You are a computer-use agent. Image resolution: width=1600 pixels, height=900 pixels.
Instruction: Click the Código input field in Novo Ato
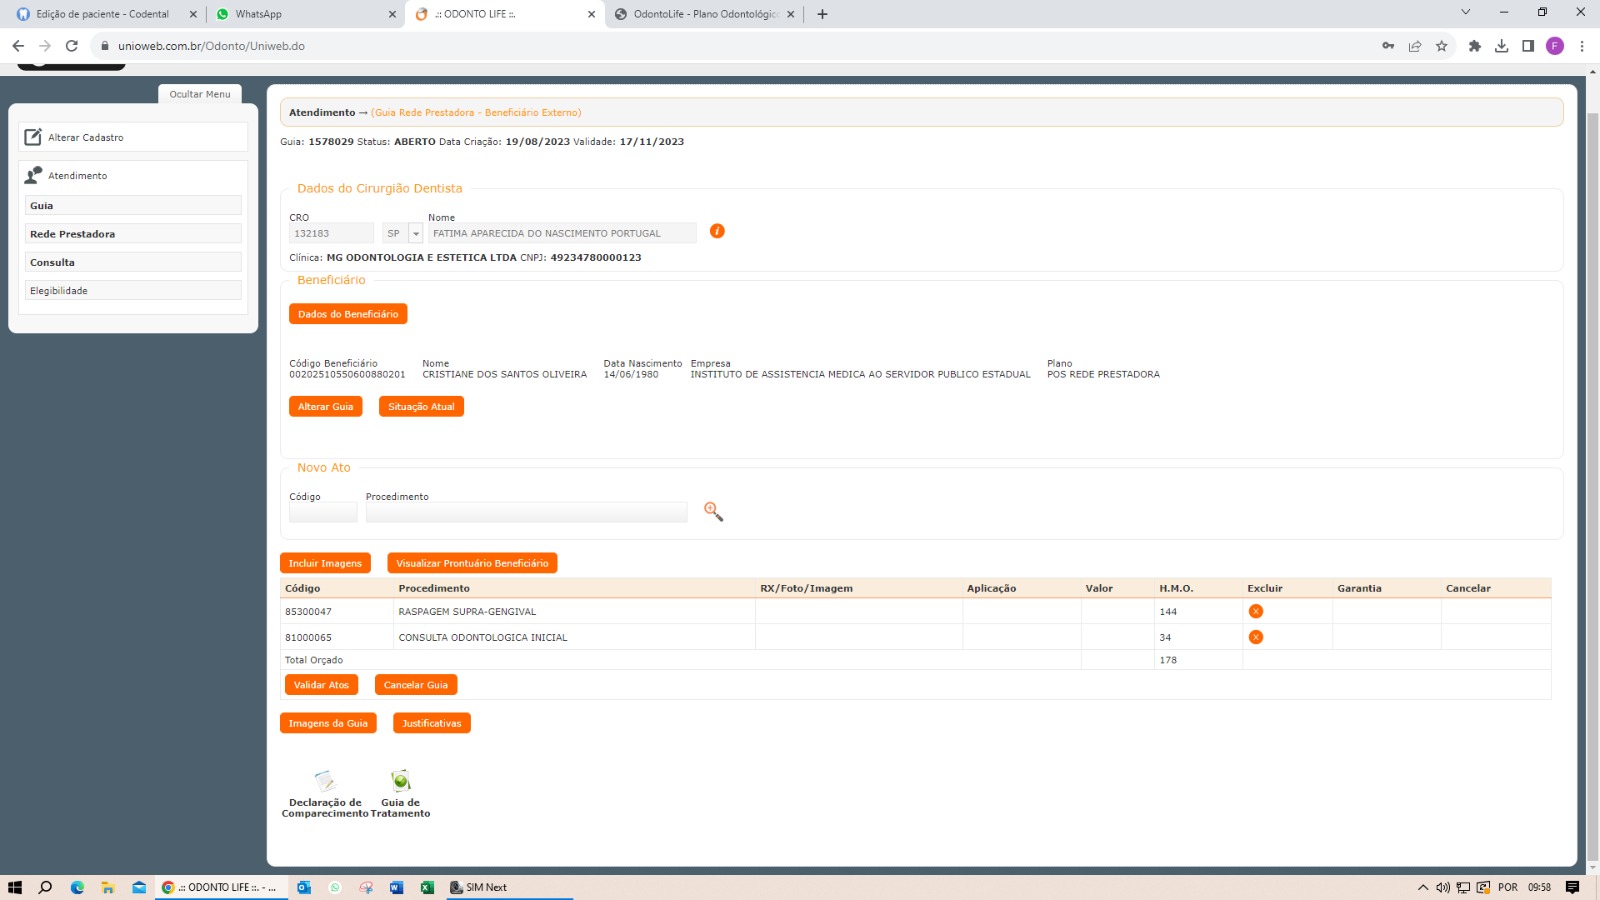[x=323, y=512]
